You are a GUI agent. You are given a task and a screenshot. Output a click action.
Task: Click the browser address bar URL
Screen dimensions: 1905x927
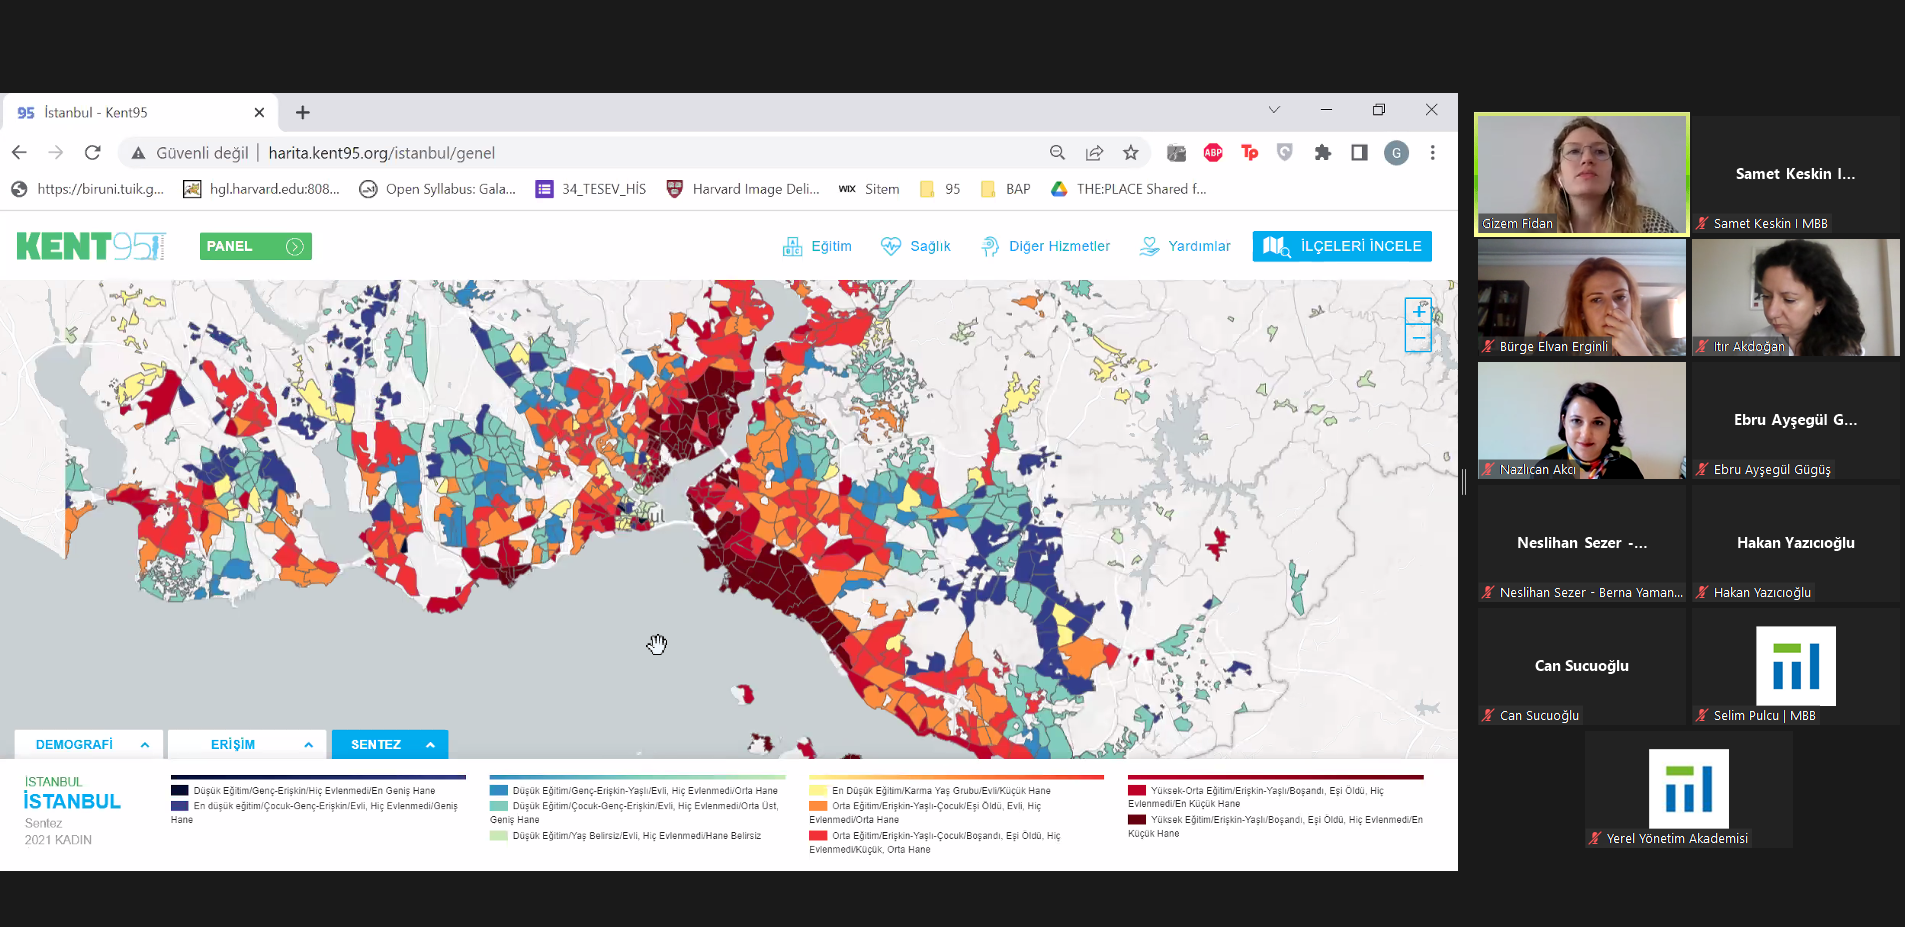click(x=382, y=153)
